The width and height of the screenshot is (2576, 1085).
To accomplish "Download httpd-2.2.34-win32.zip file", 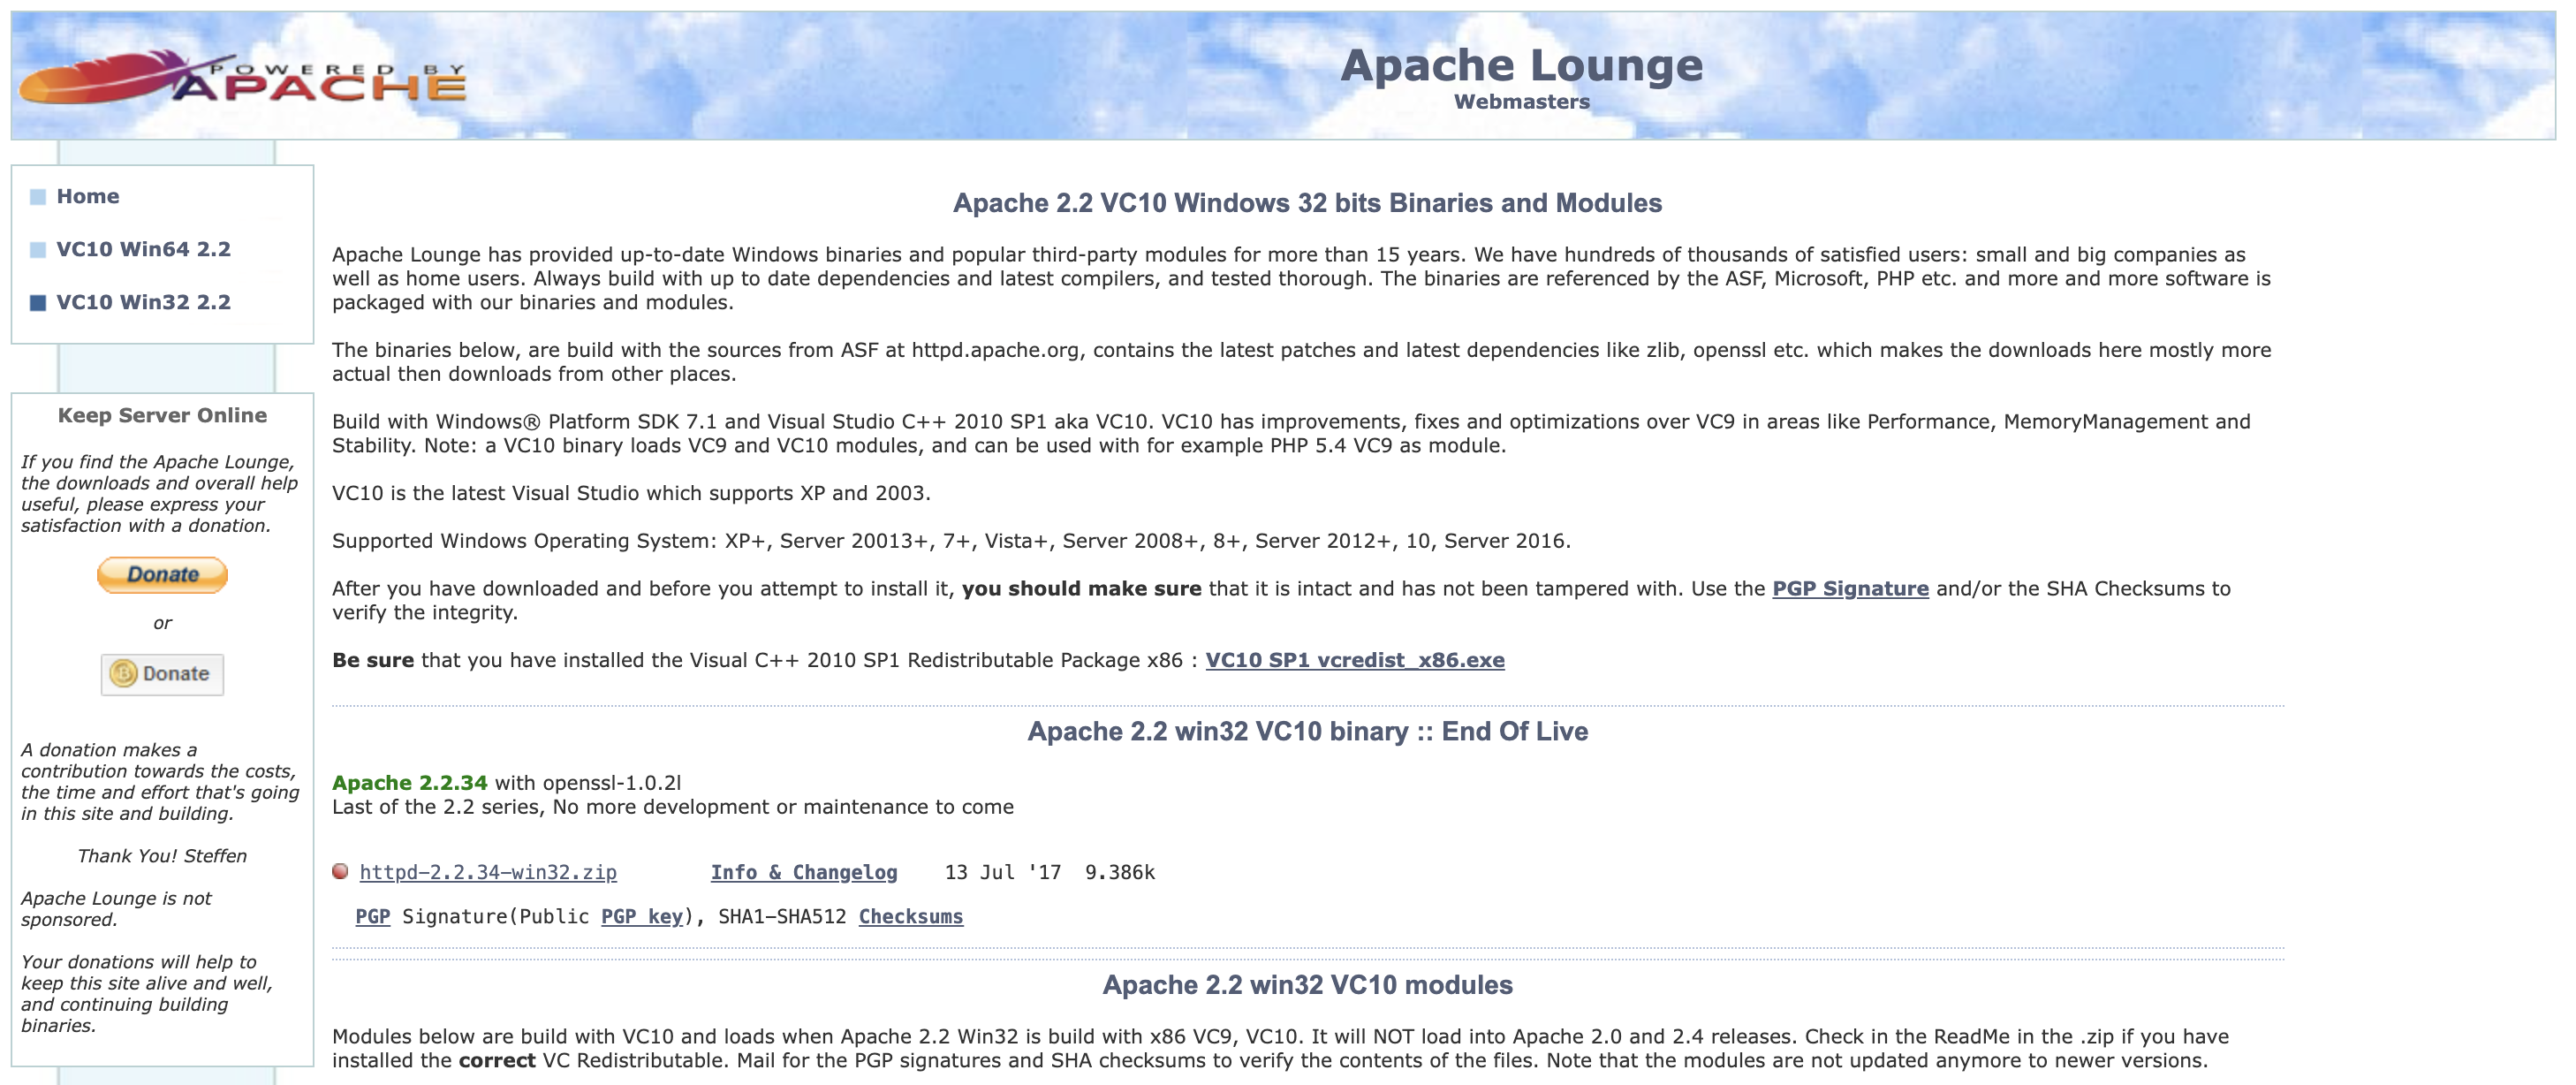I will coord(488,872).
